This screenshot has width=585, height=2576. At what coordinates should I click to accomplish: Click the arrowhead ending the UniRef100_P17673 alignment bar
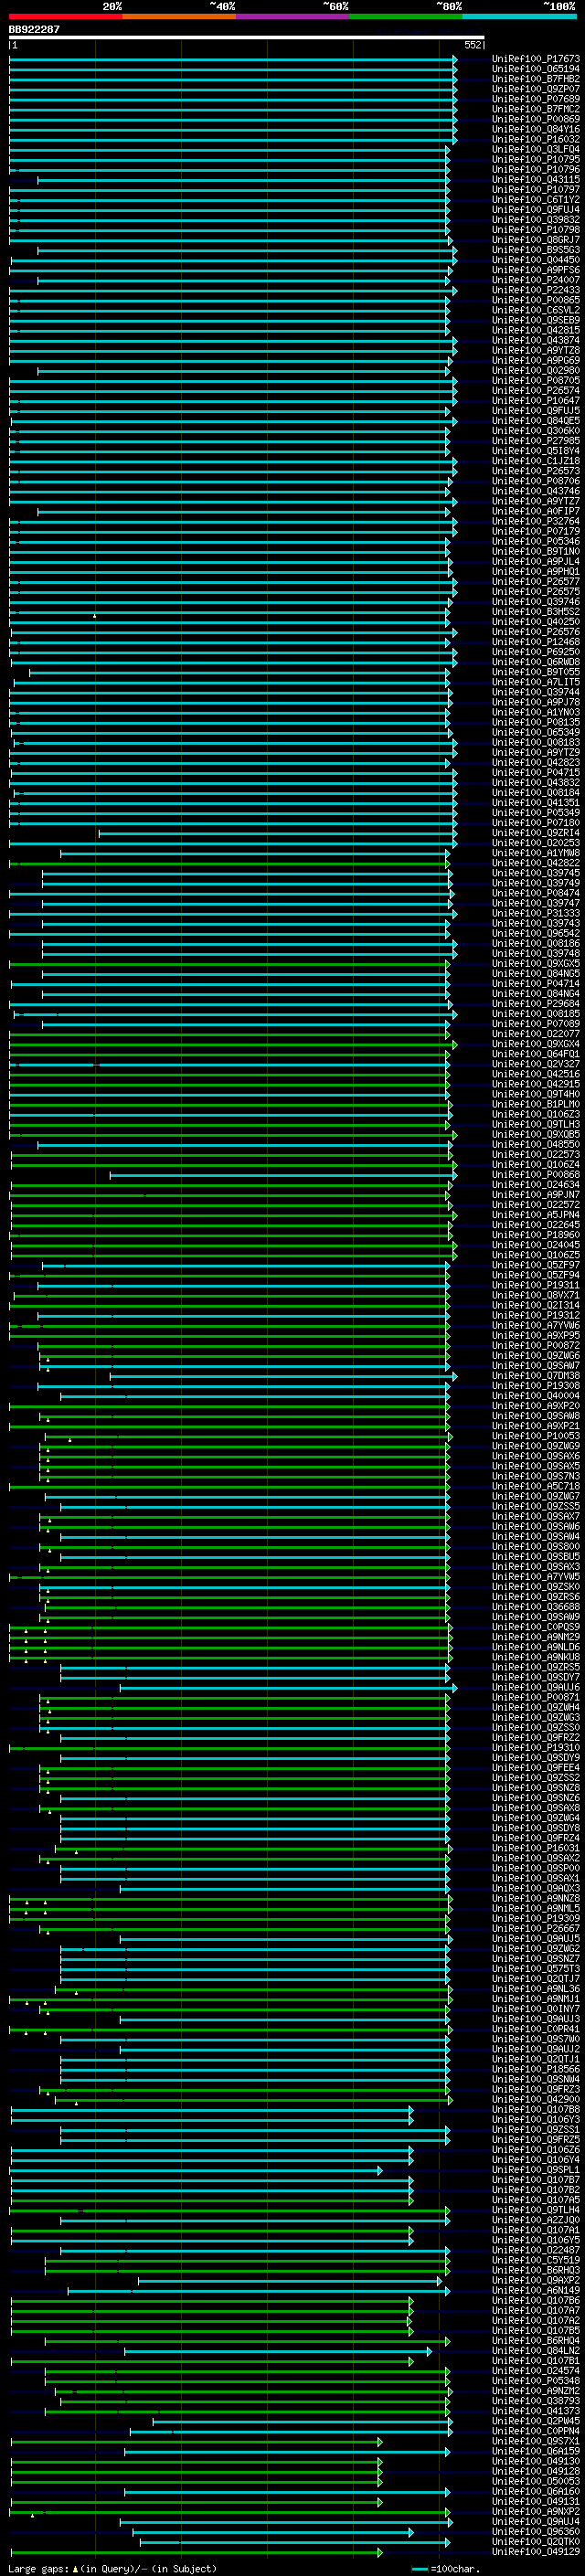coord(454,59)
